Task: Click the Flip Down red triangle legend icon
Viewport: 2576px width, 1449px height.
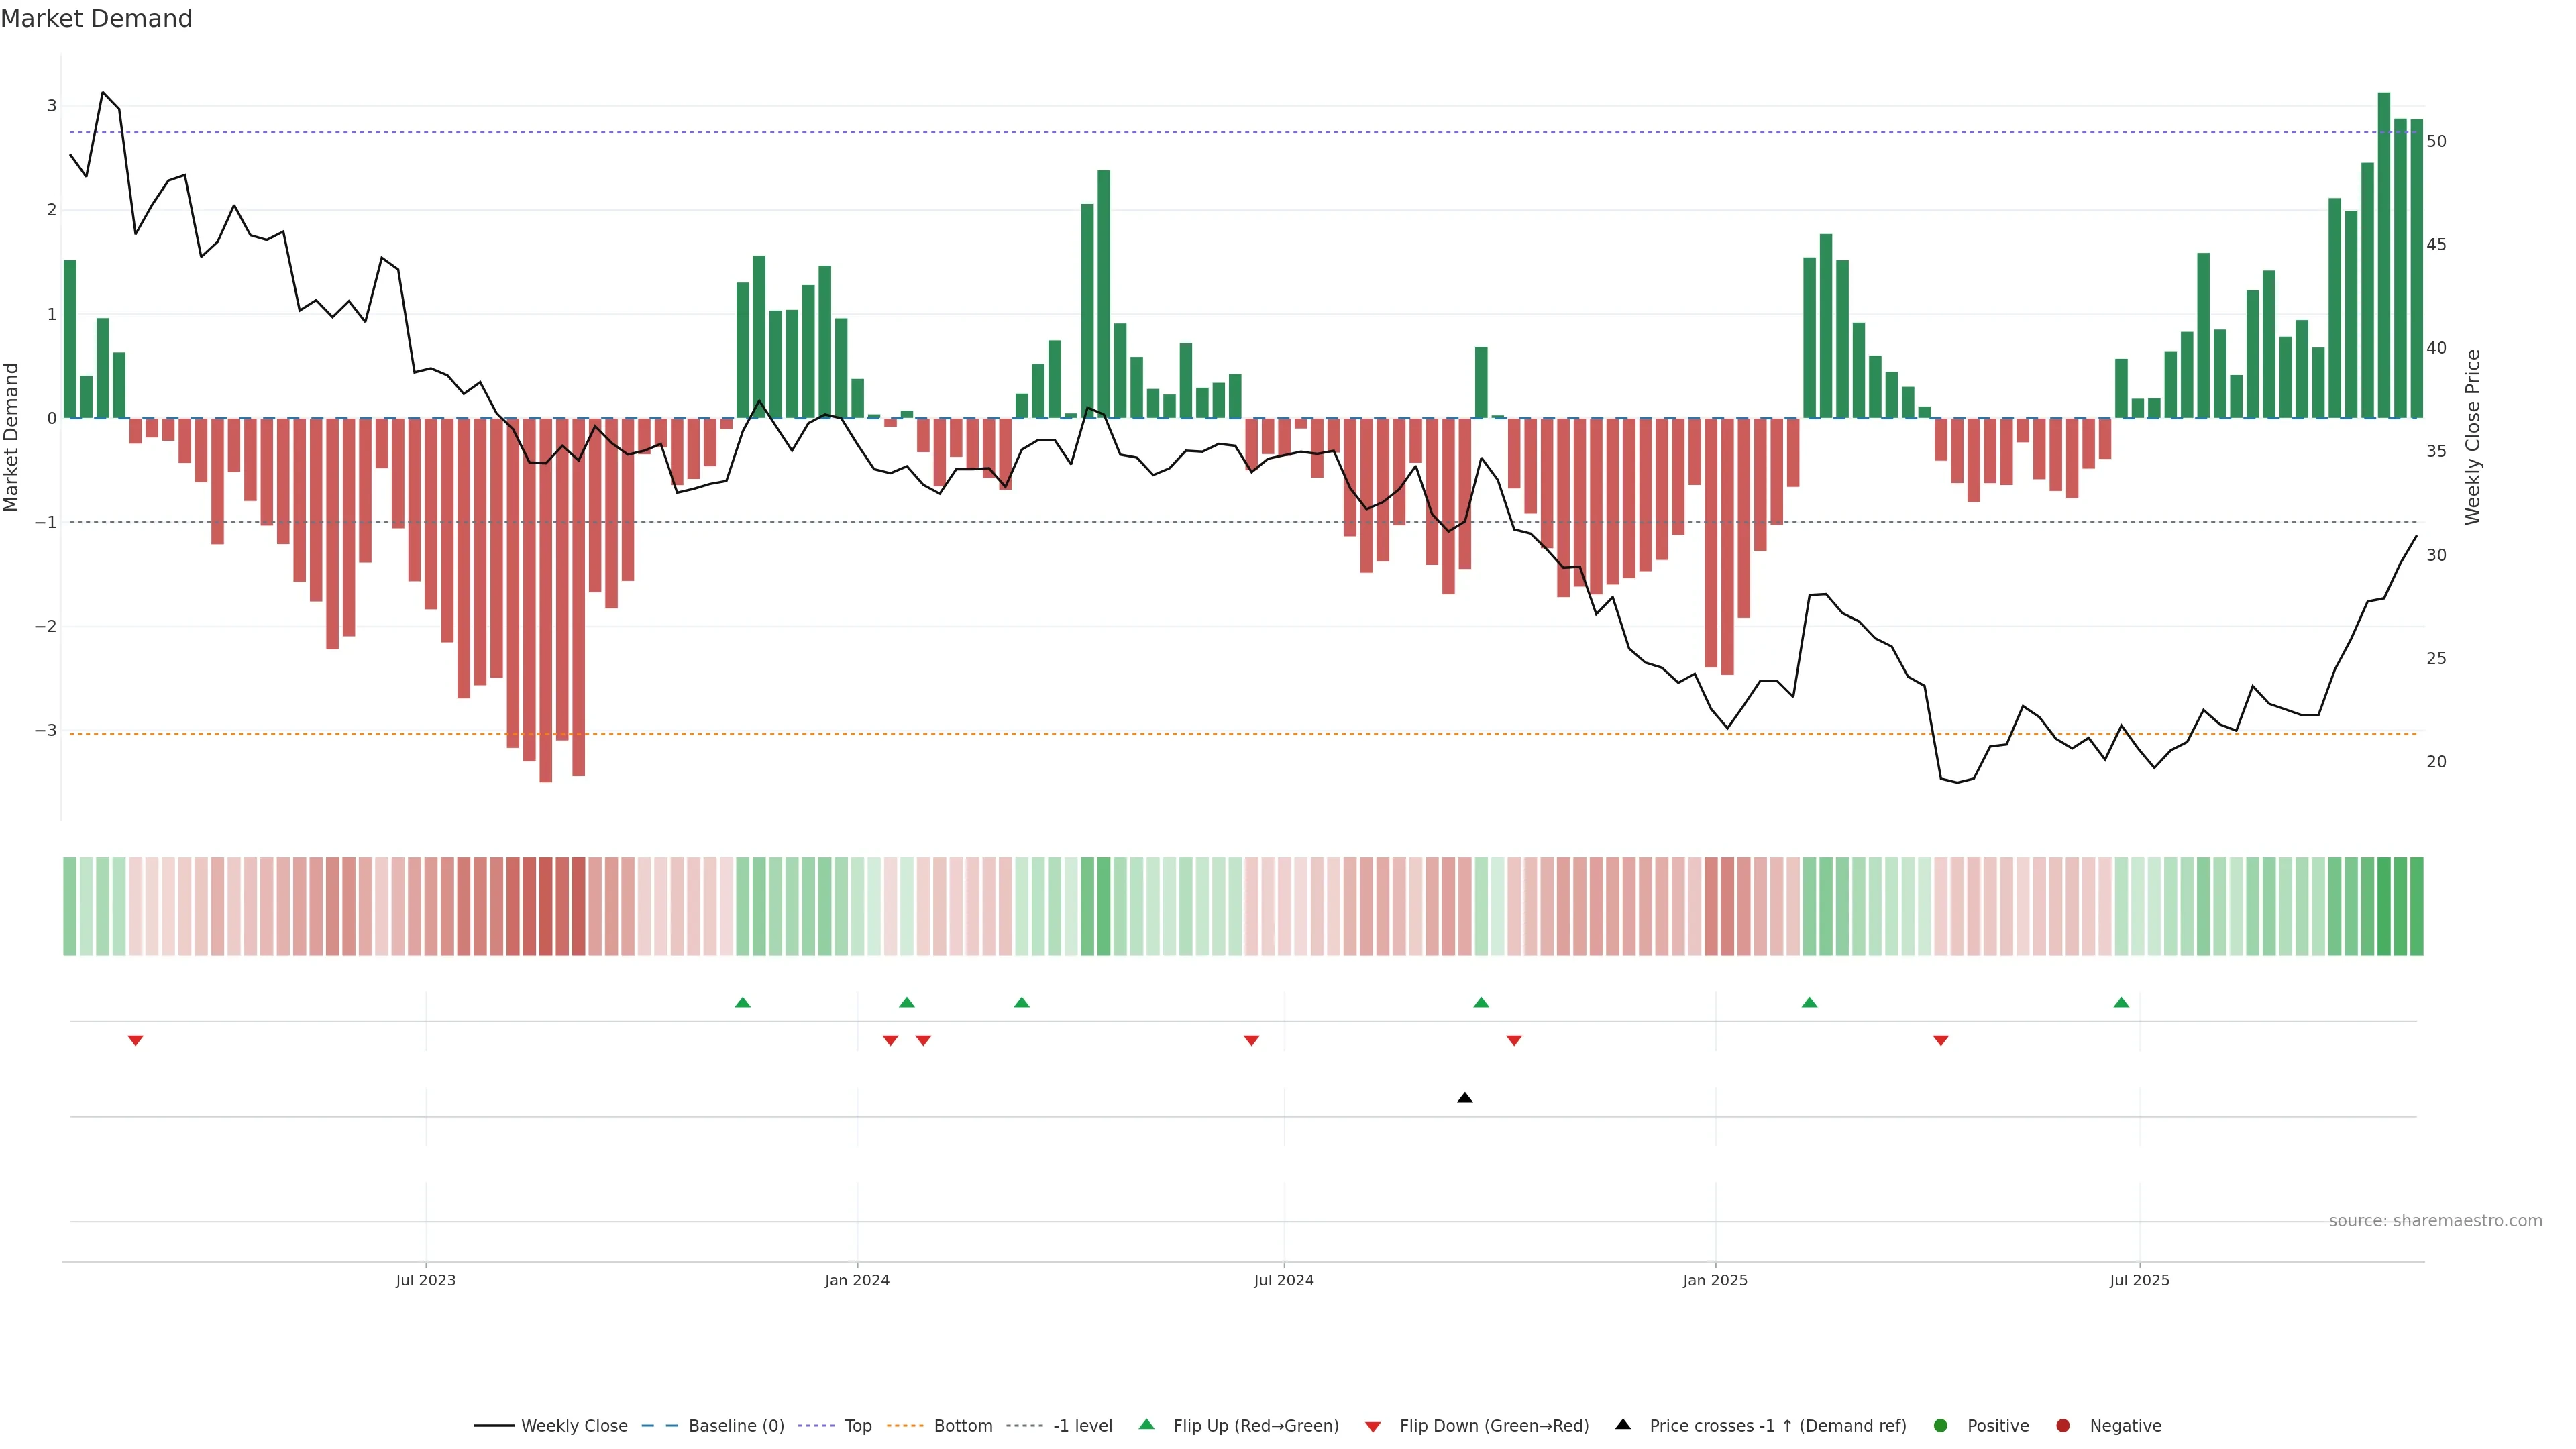Action: 1373,1426
